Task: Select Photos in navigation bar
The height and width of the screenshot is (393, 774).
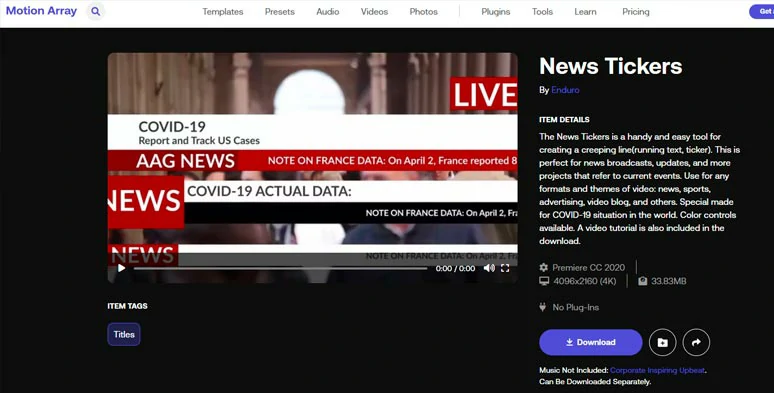Action: pos(424,12)
